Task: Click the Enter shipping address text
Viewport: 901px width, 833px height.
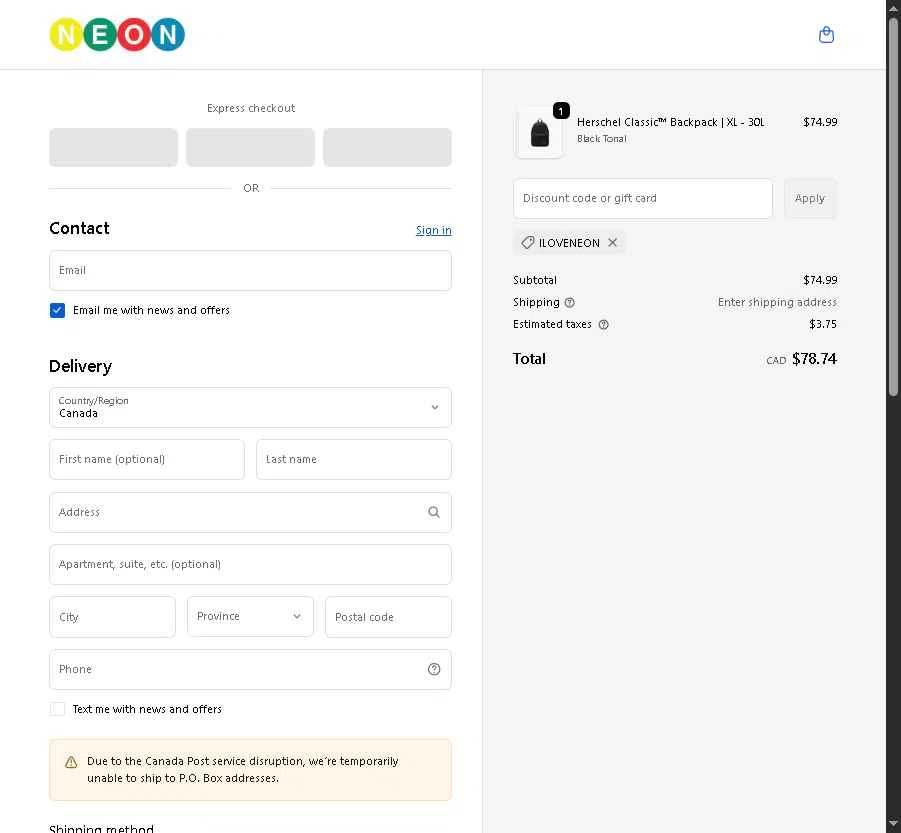Action: [x=777, y=302]
